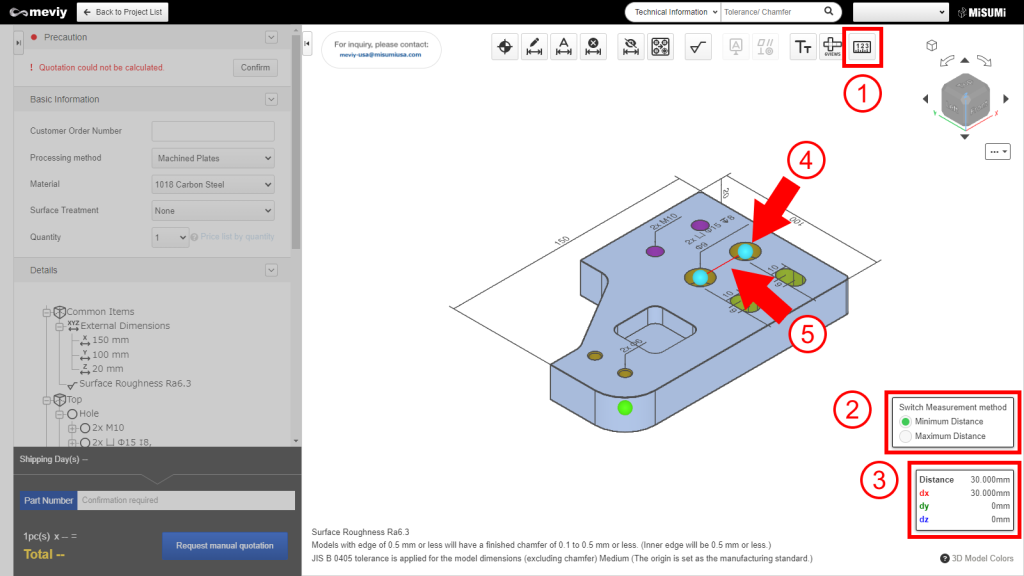Open the Technical Information menu
Screen dimensions: 1024x576
tap(675, 12)
